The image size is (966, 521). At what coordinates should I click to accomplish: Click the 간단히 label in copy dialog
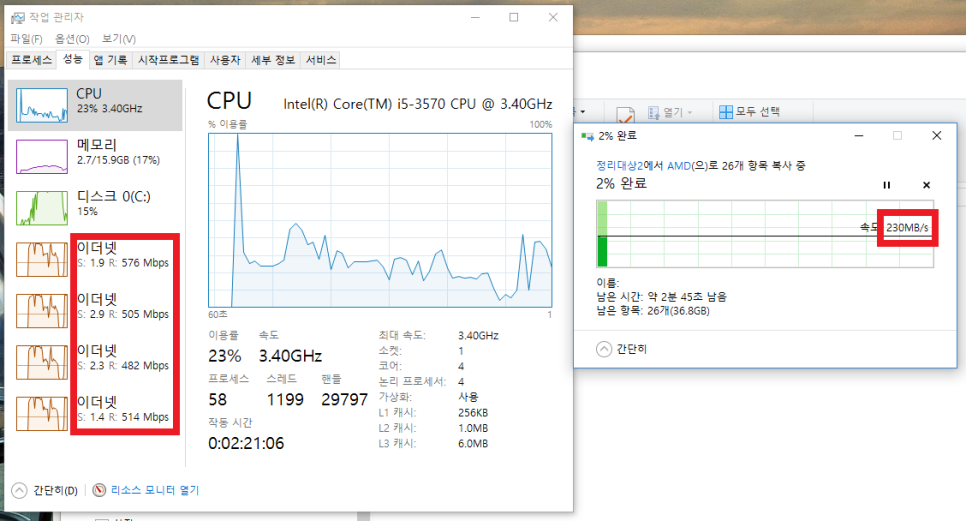click(631, 349)
